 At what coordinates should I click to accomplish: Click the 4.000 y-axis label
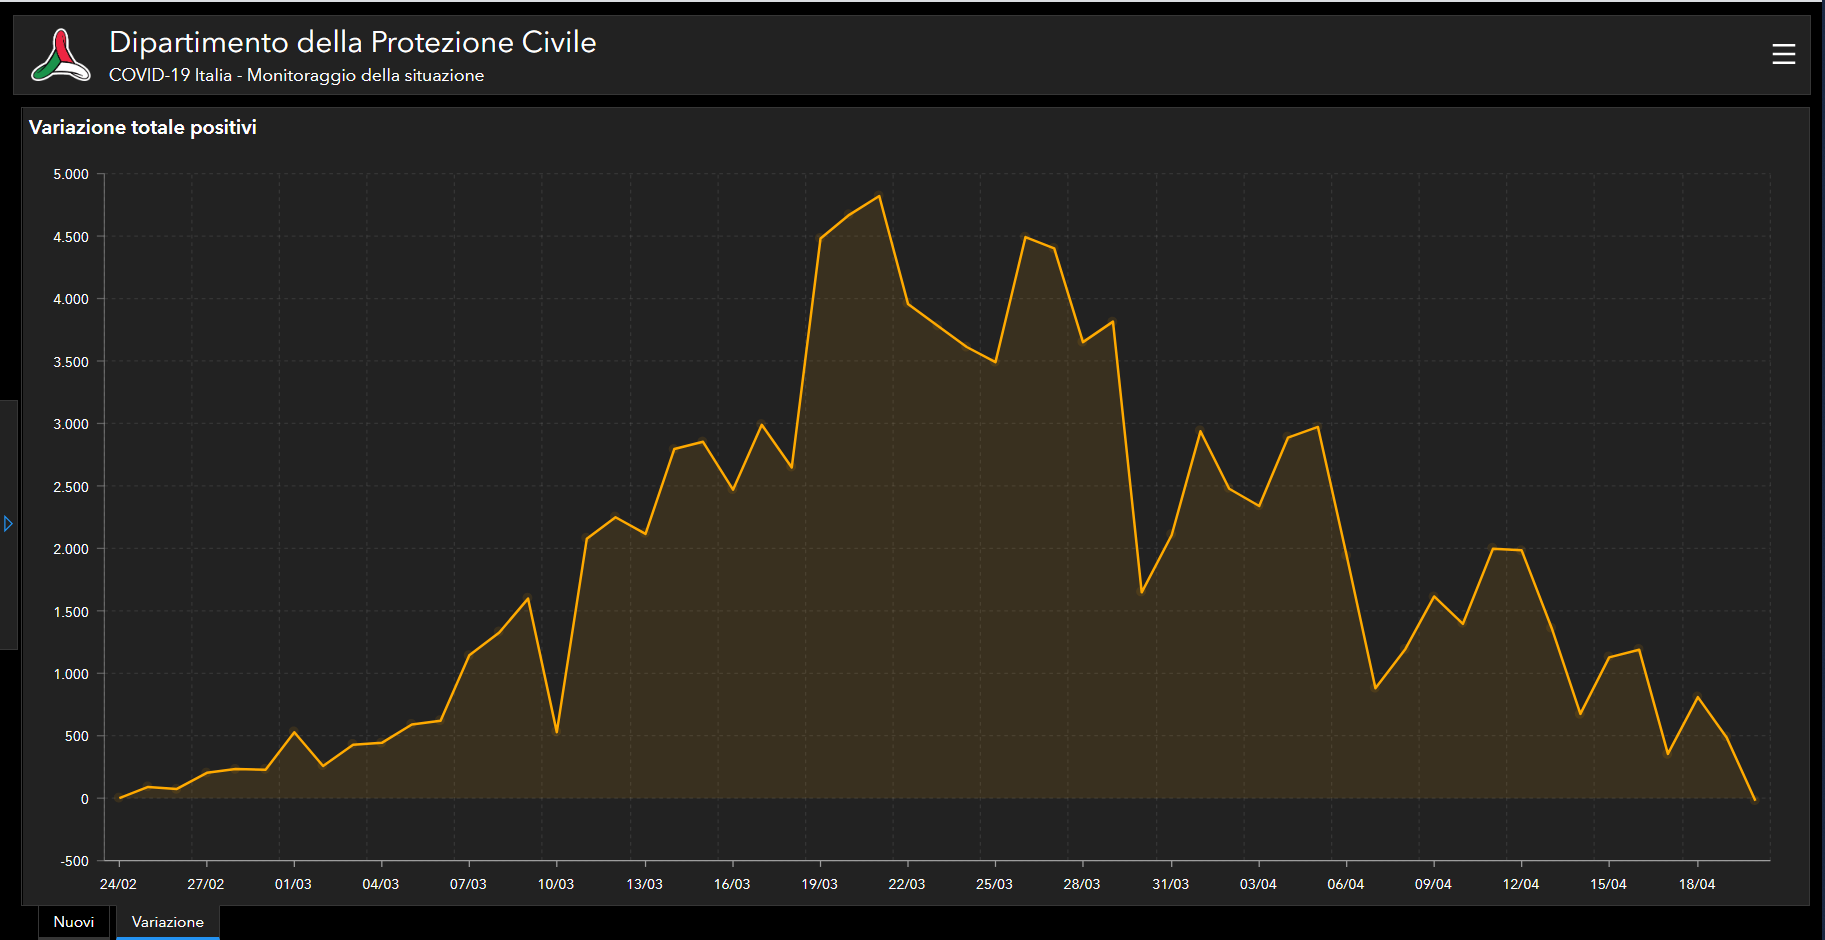(71, 299)
